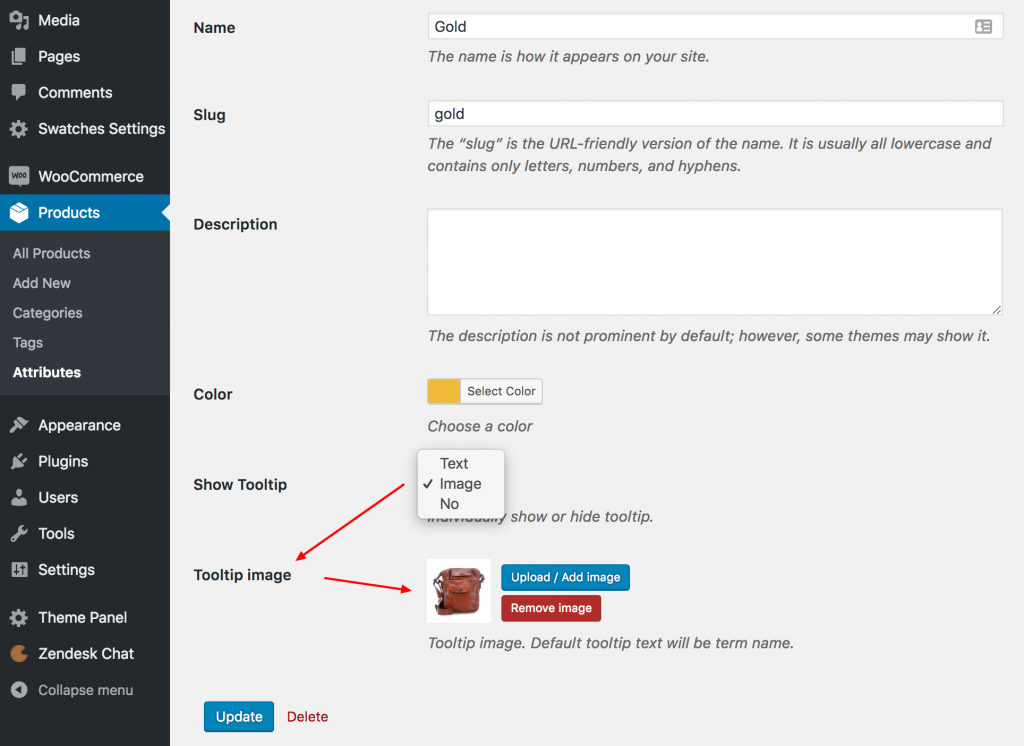The width and height of the screenshot is (1024, 746).
Task: Click the Remove image button
Action: [x=550, y=608]
